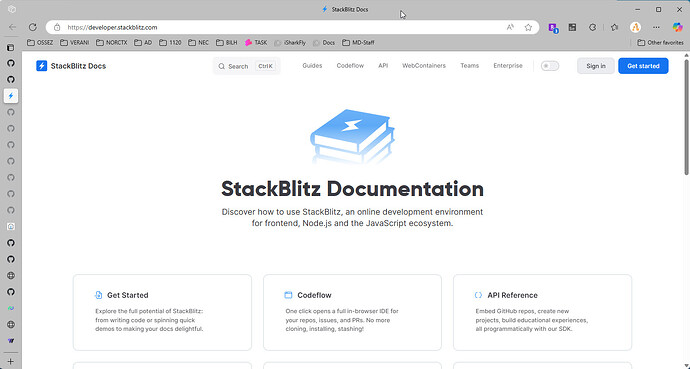This screenshot has width=690, height=369.
Task: Open the purple B extension with badge
Action: tap(553, 28)
